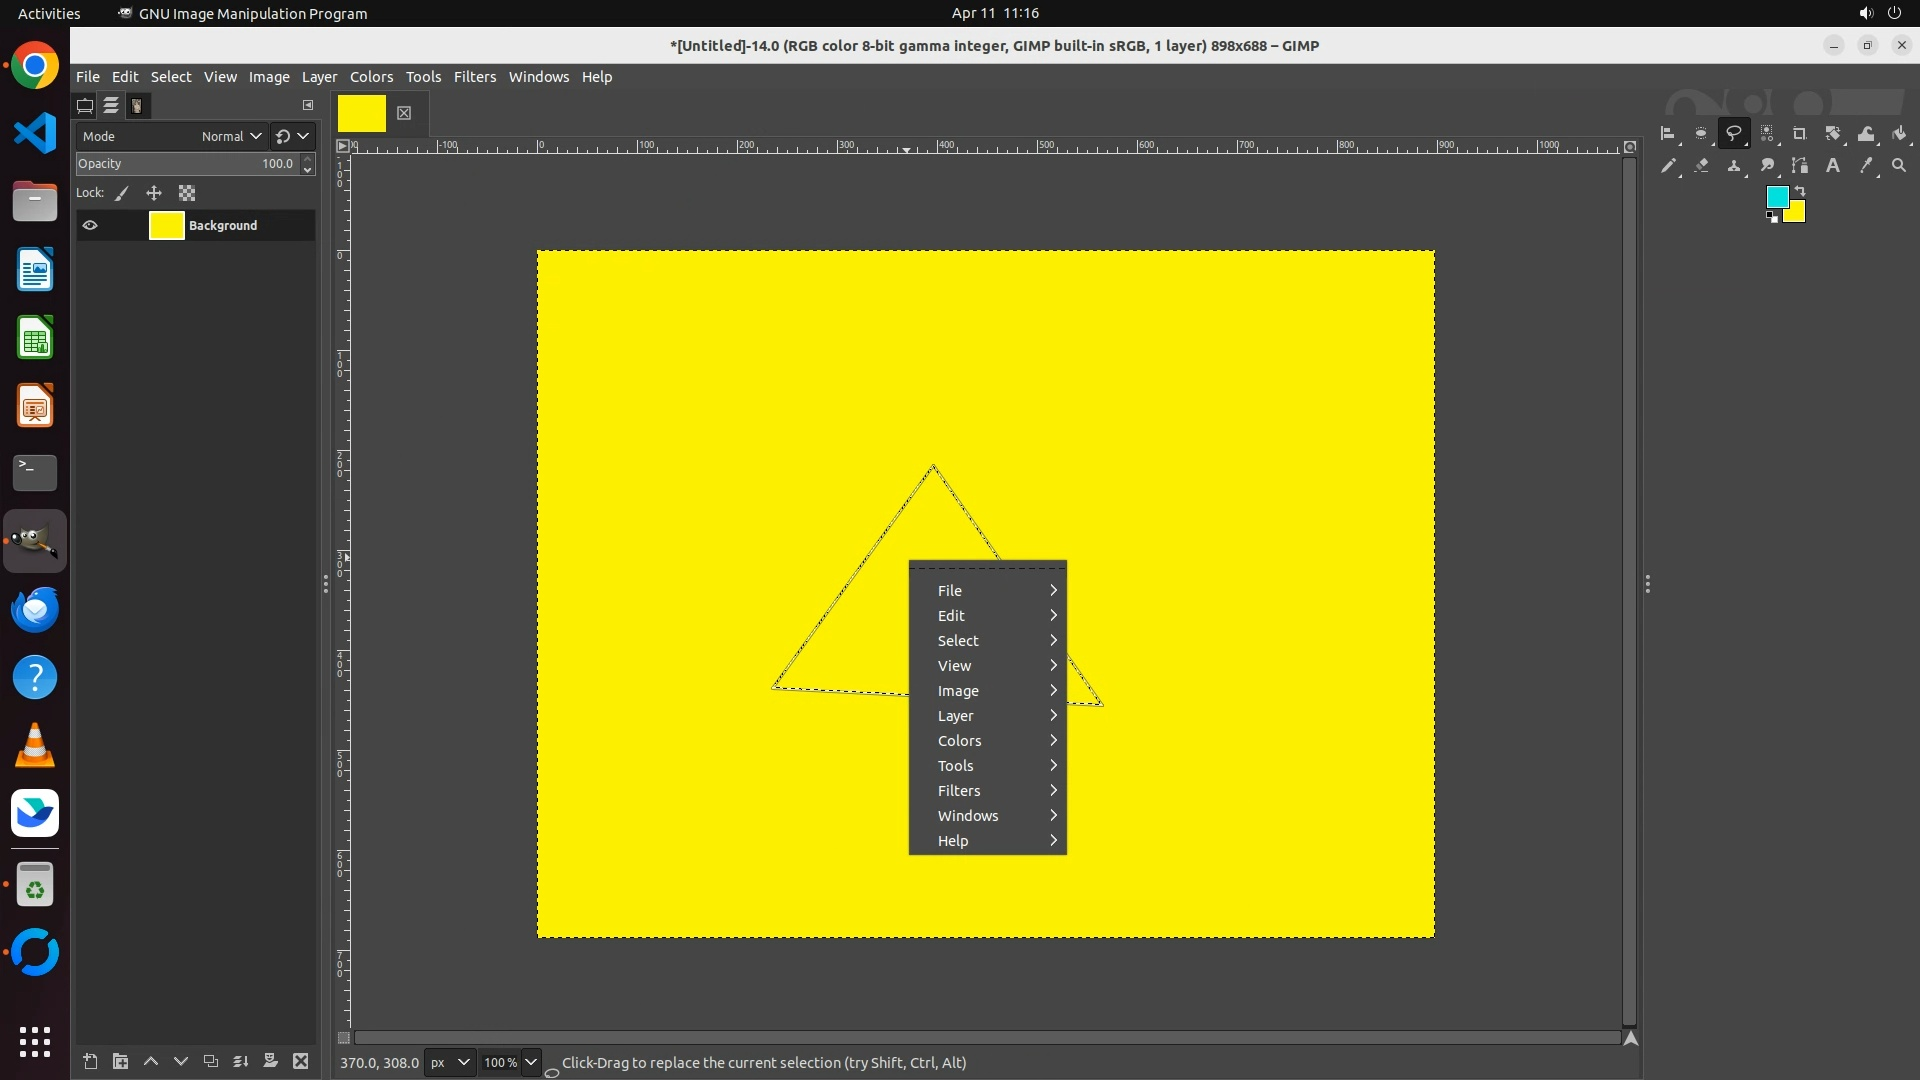Open VLC from the Ubuntu dock
This screenshot has height=1080, width=1920.
(x=35, y=745)
